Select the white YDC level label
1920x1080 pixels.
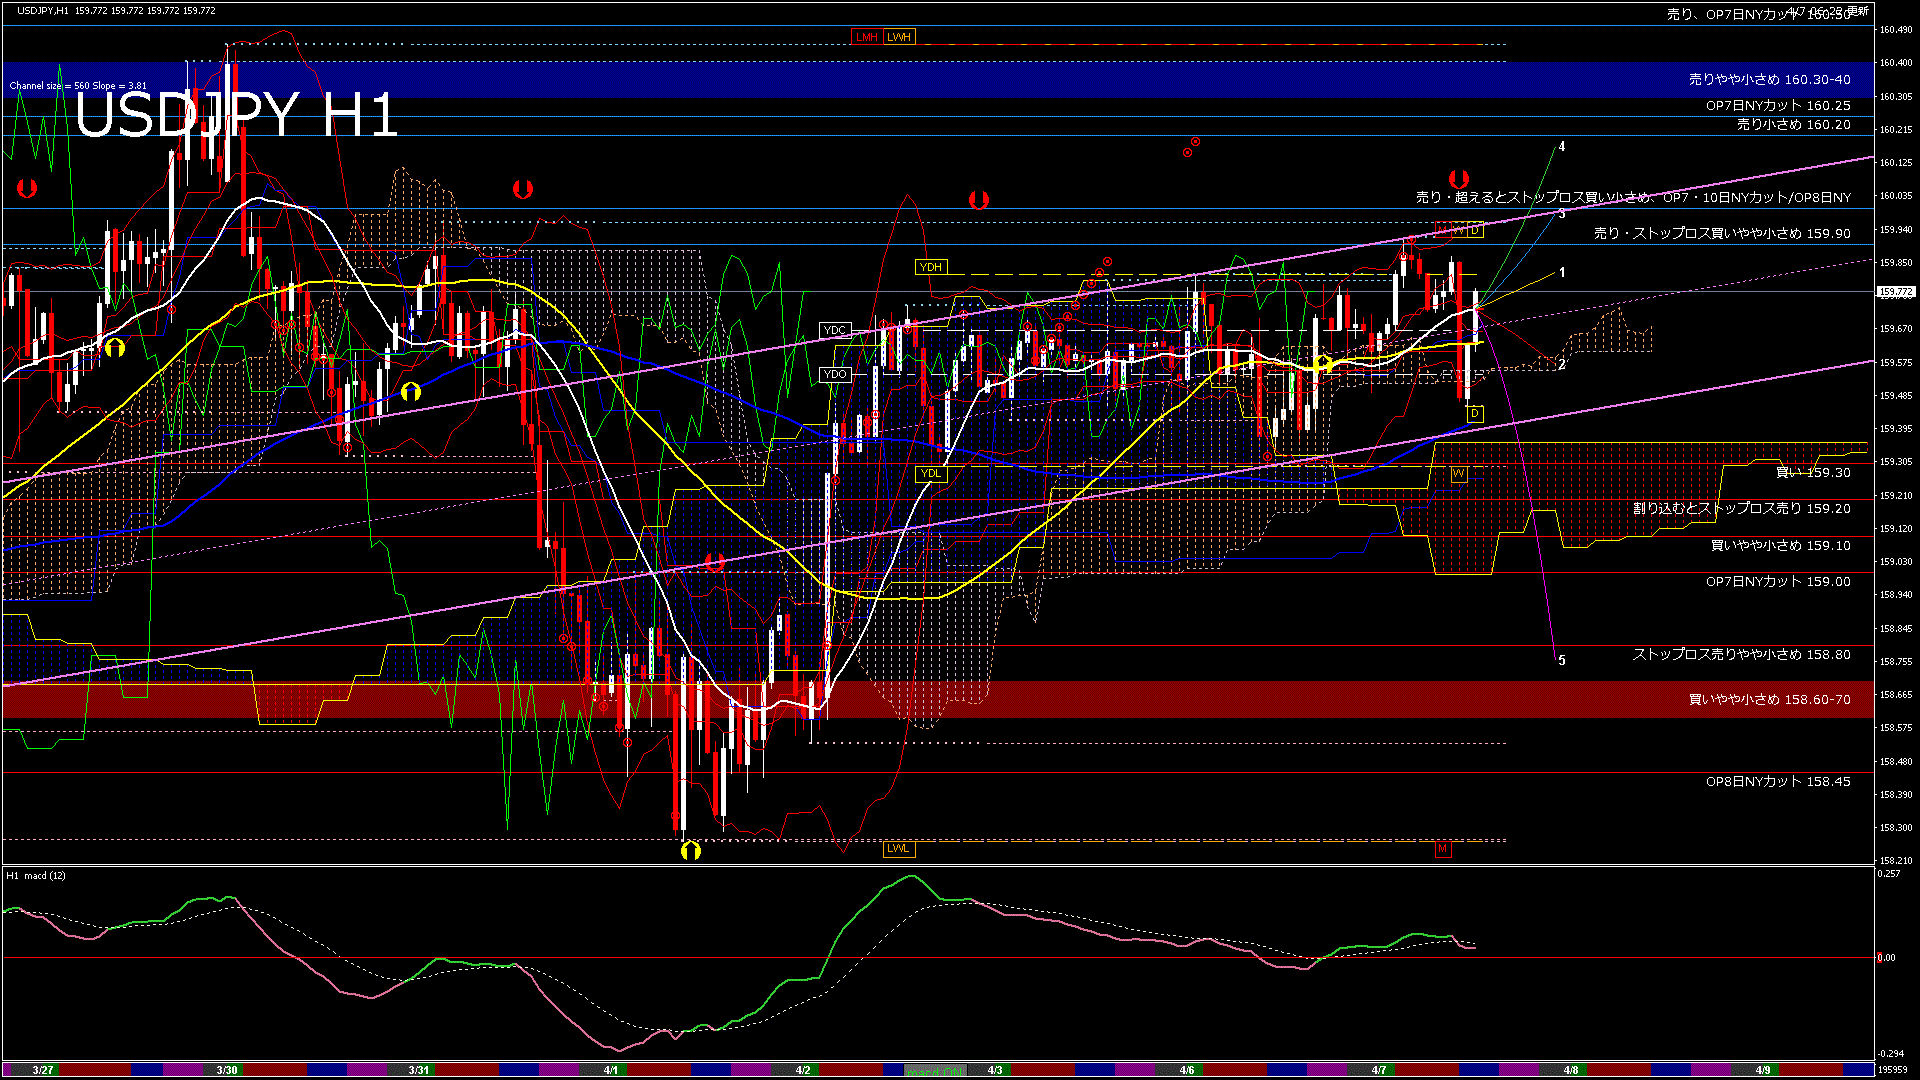pyautogui.click(x=834, y=330)
